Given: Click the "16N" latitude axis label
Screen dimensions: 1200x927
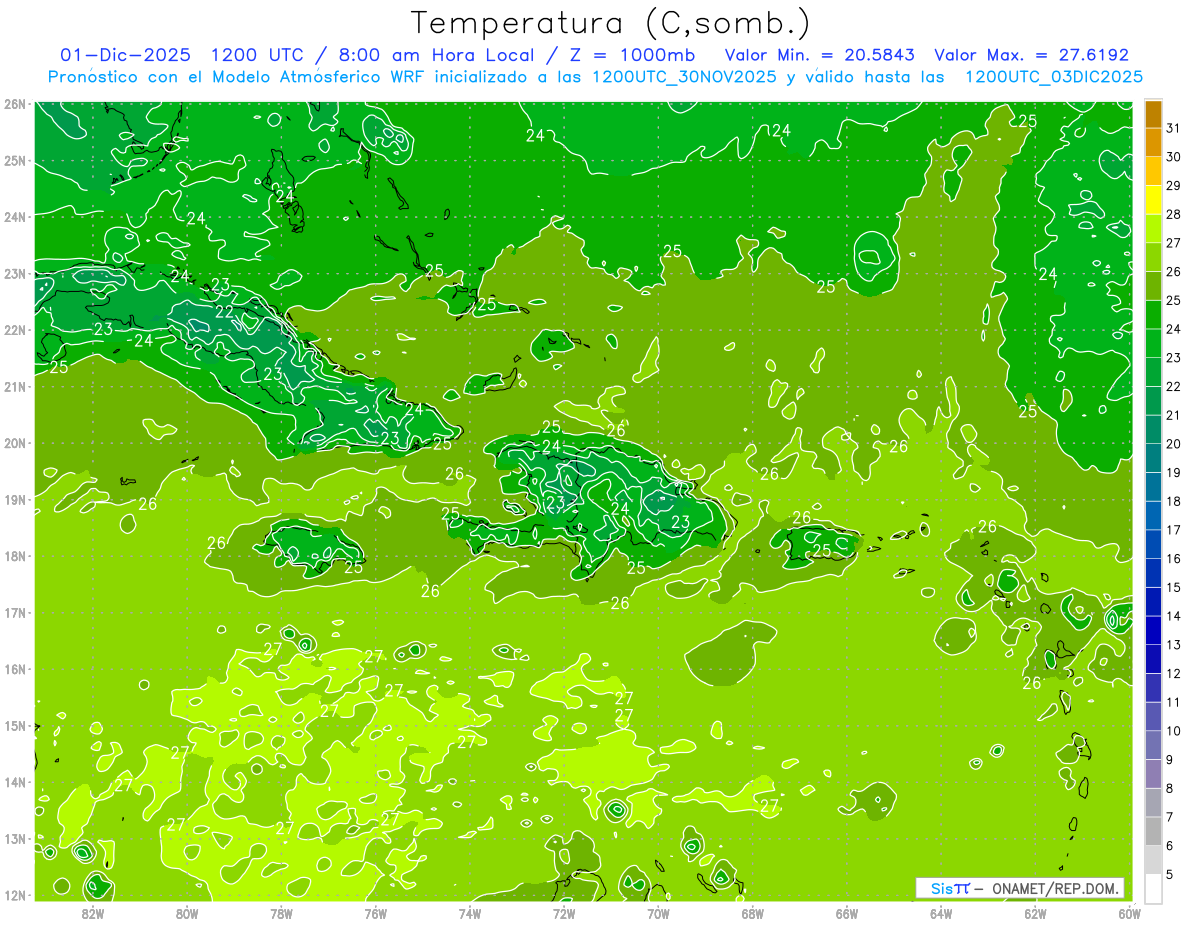Looking at the screenshot, I should 14,669.
